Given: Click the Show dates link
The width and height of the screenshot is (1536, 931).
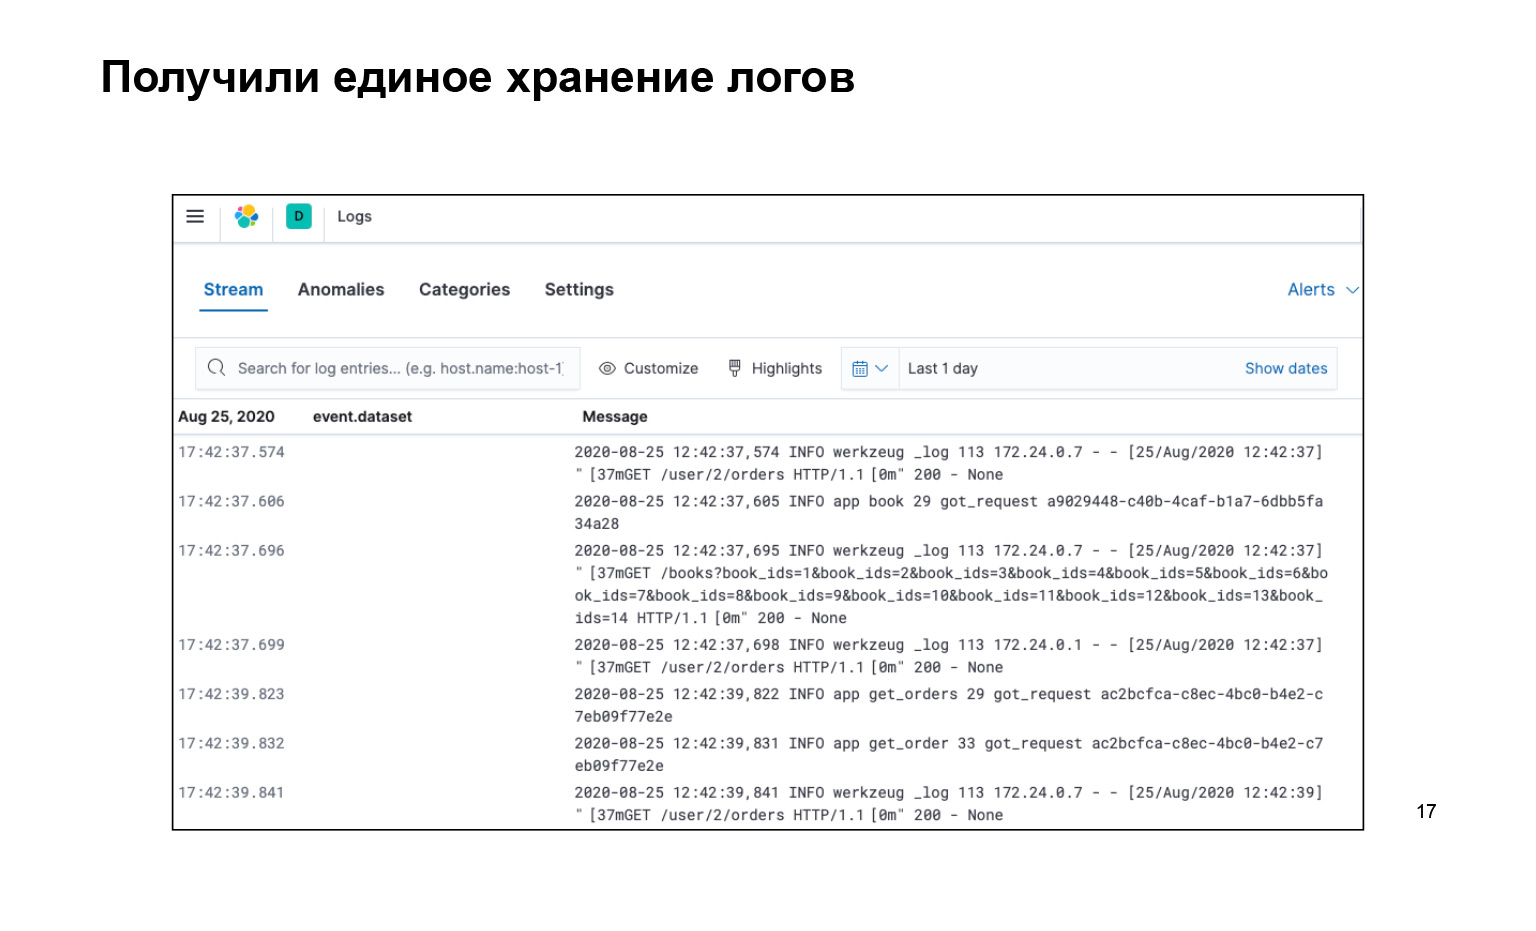Looking at the screenshot, I should point(1286,368).
